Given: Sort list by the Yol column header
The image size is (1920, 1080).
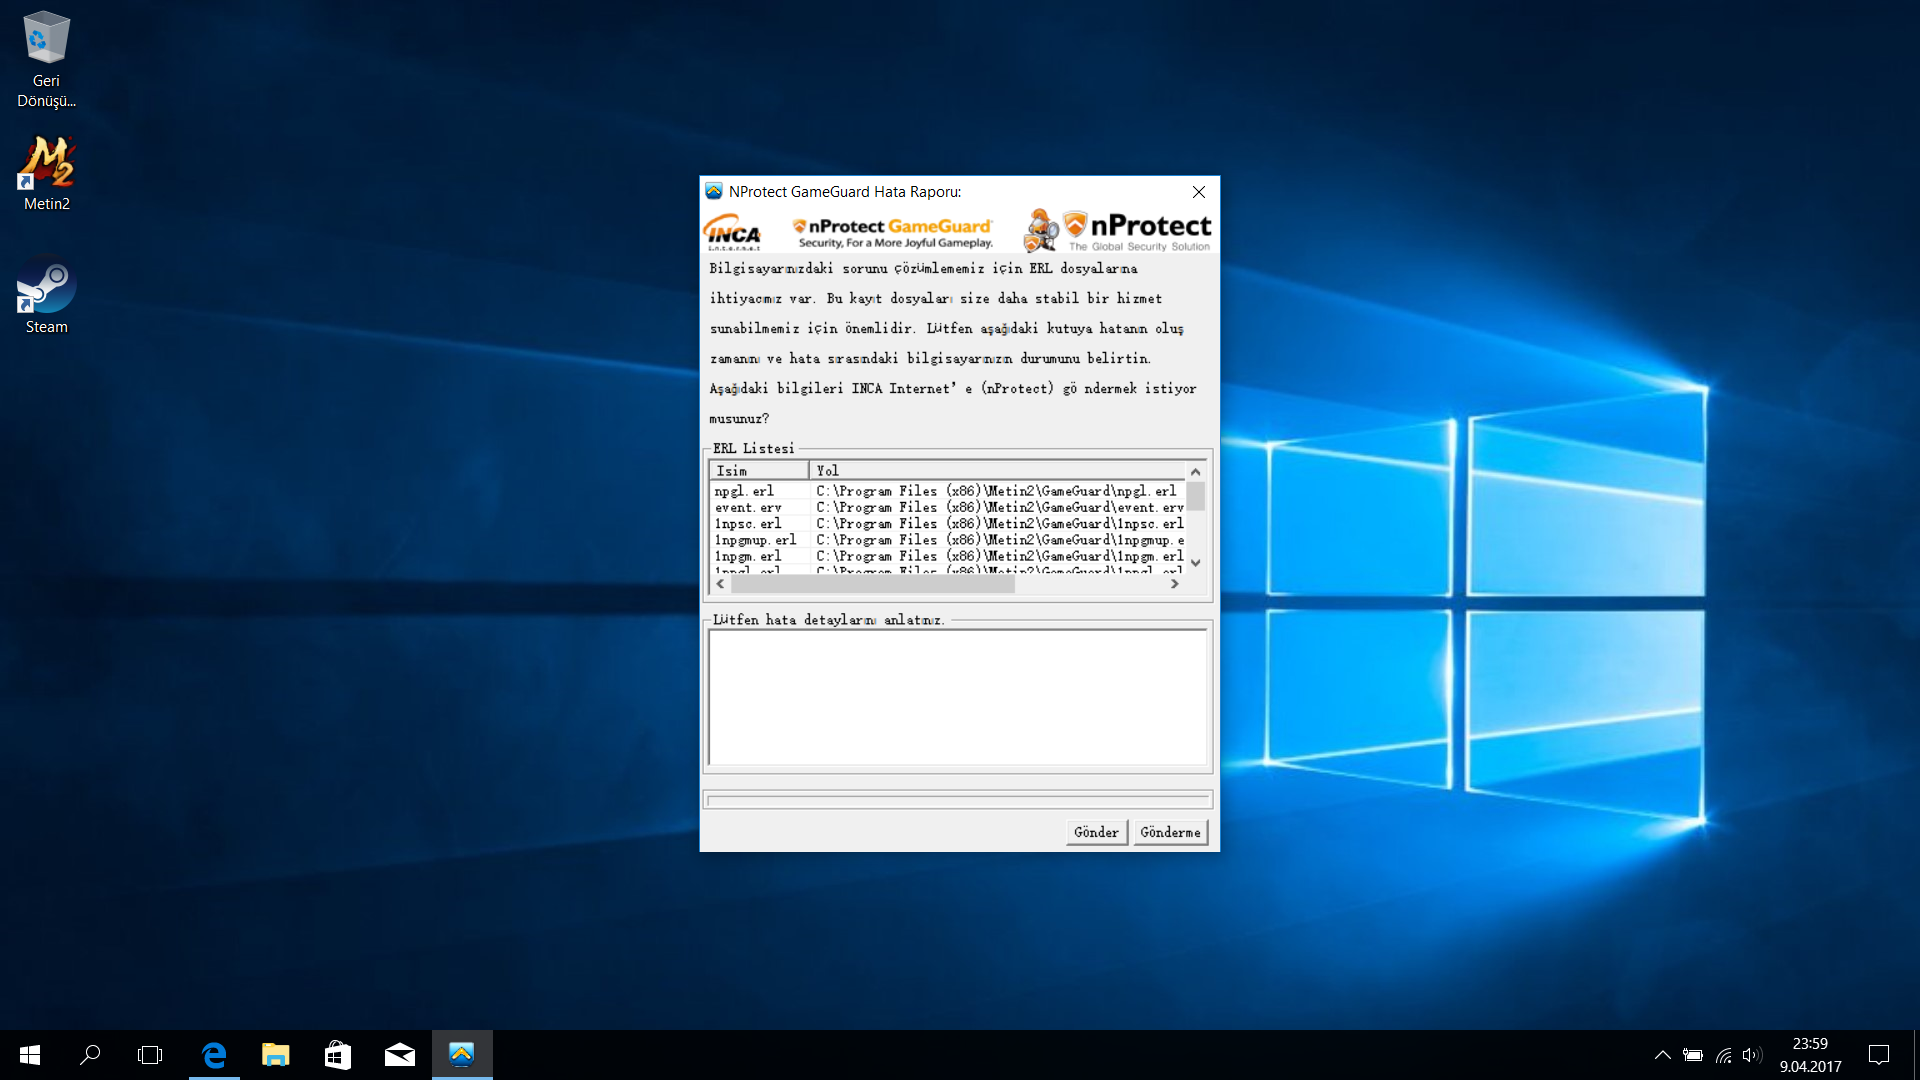Looking at the screenshot, I should (997, 470).
